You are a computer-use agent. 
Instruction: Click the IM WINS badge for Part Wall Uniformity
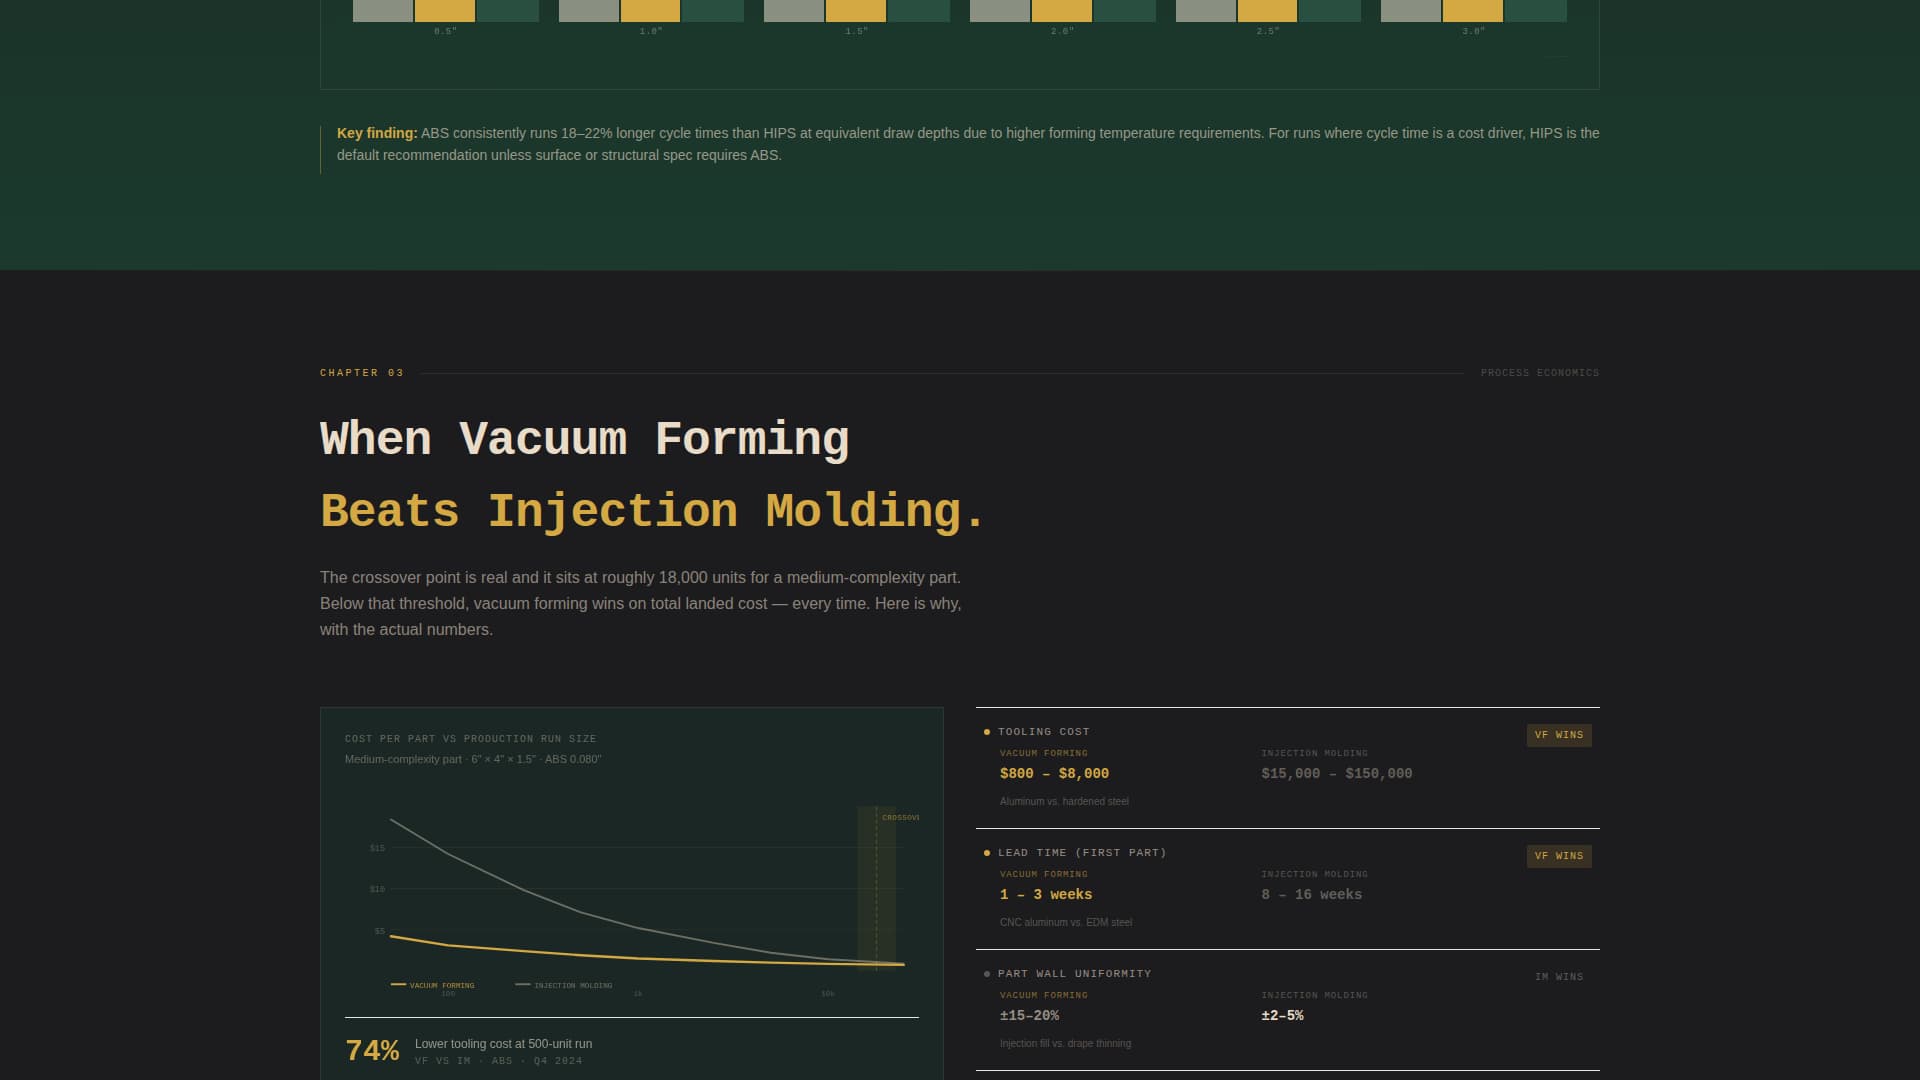pyautogui.click(x=1561, y=976)
